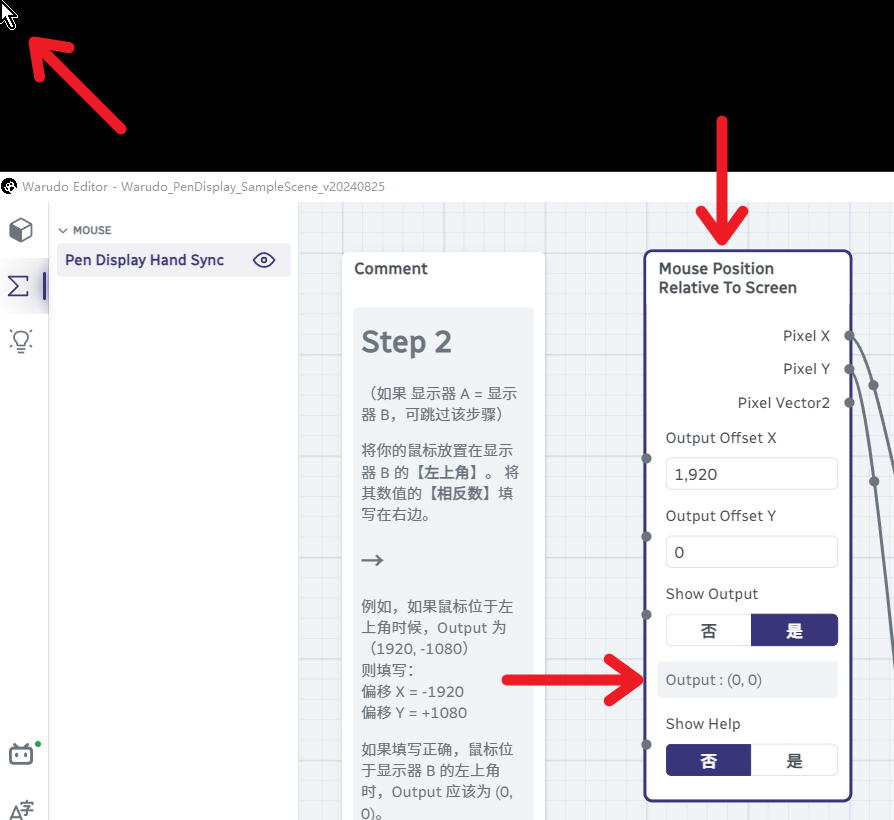Collapse the MOUSE group chevron
Image resolution: width=894 pixels, height=820 pixels.
tap(63, 230)
